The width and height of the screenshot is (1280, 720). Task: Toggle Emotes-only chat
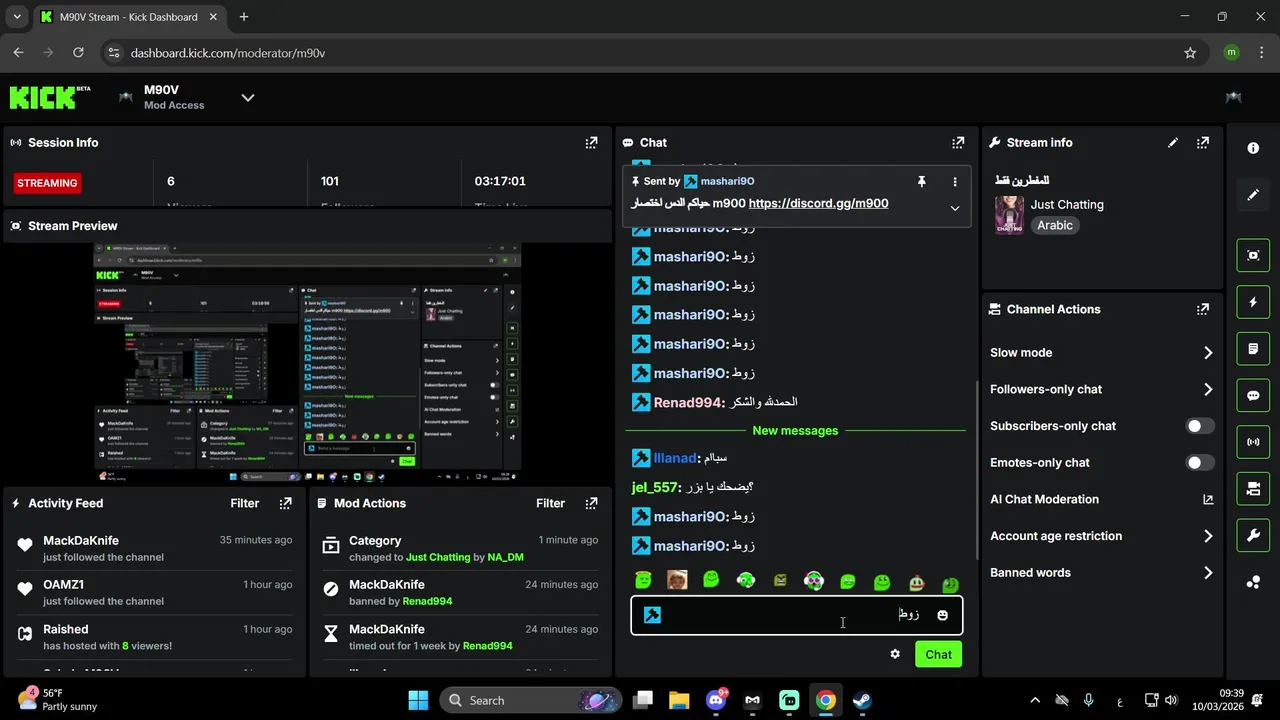1199,463
